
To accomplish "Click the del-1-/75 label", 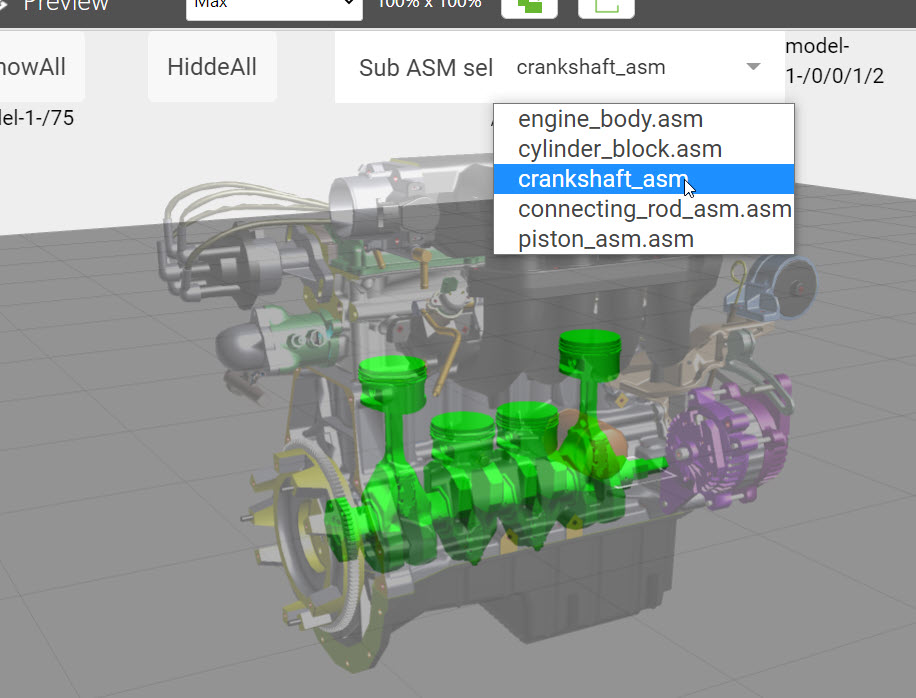I will pyautogui.click(x=37, y=118).
